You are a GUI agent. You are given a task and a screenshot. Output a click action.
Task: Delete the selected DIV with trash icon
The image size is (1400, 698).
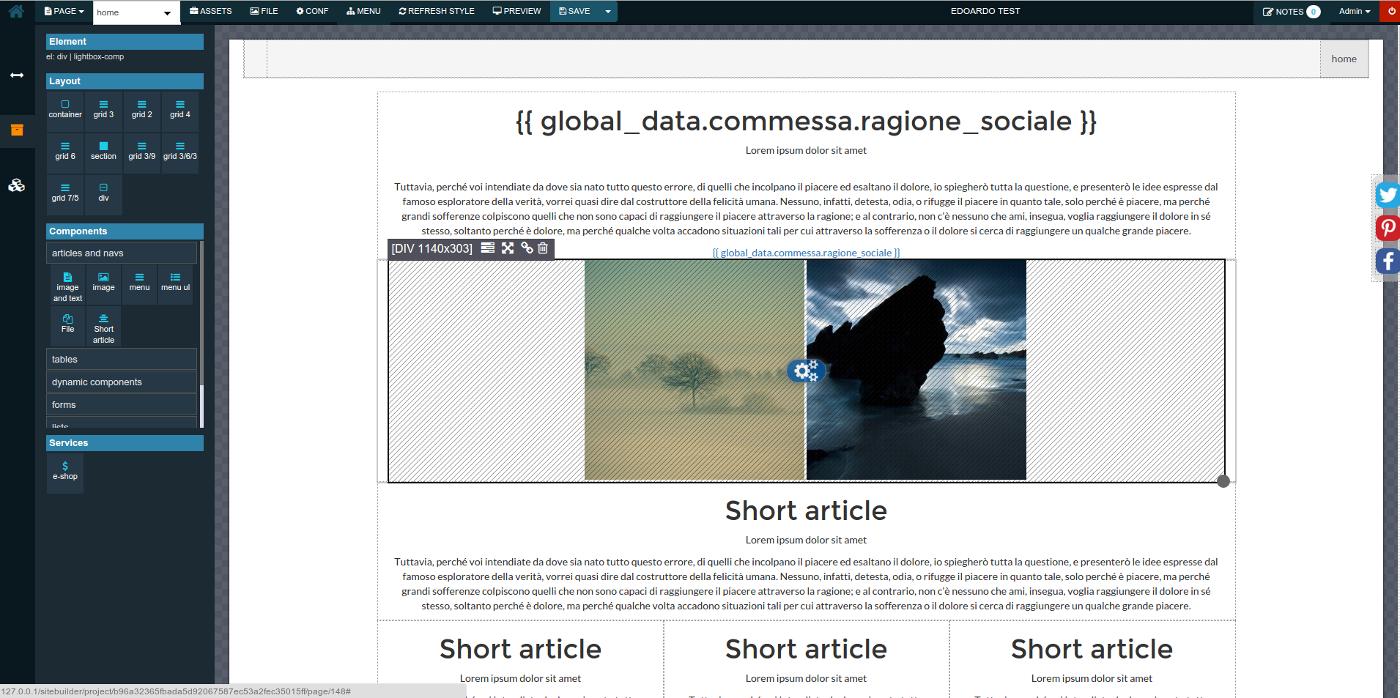[x=543, y=248]
